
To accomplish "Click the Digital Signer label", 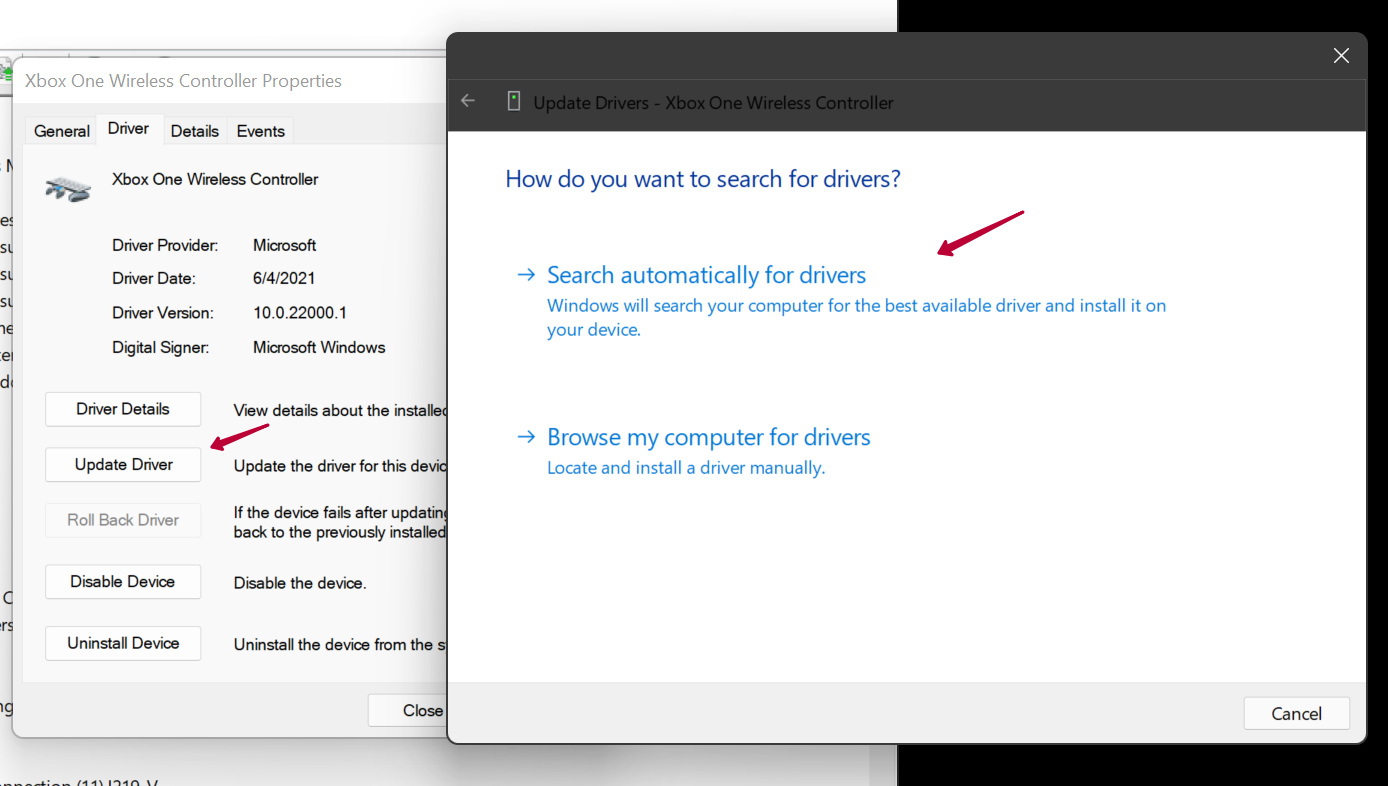I will (x=160, y=347).
